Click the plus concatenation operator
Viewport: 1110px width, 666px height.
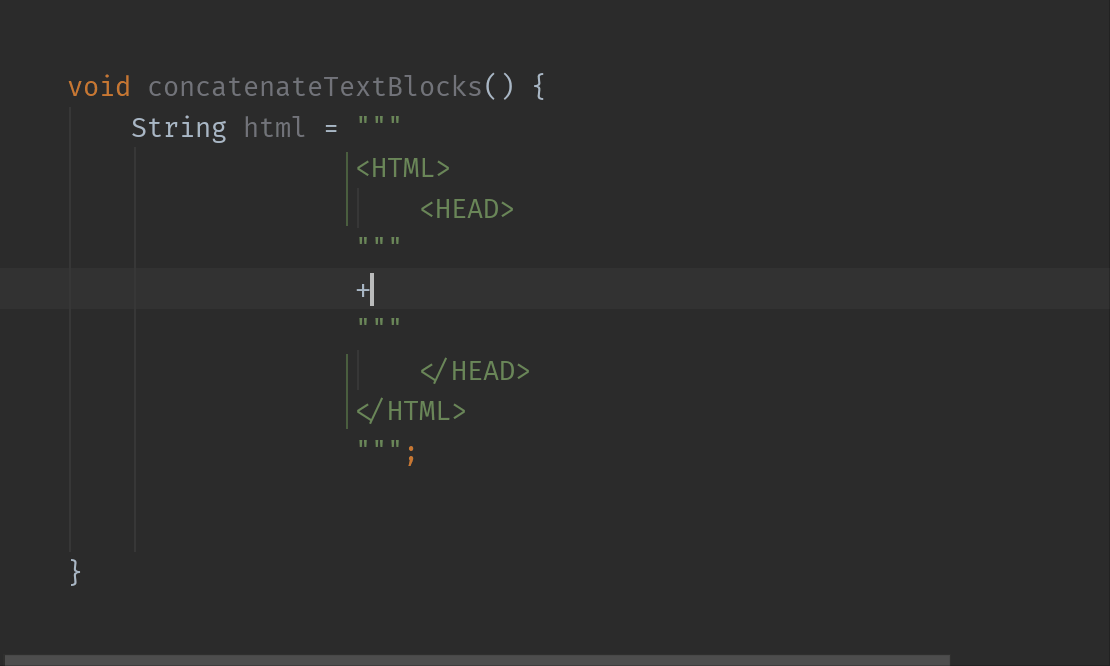coord(362,289)
